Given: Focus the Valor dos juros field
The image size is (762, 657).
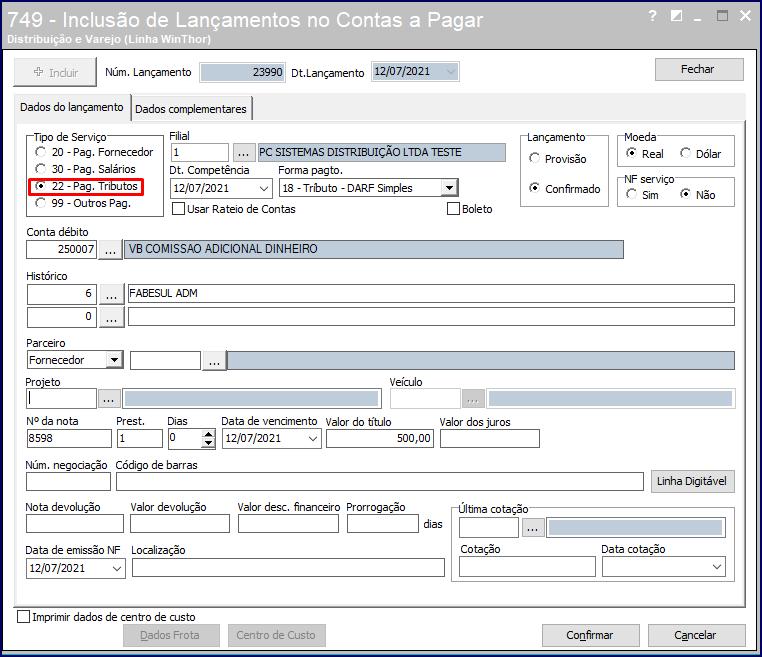Looking at the screenshot, I should pos(489,438).
